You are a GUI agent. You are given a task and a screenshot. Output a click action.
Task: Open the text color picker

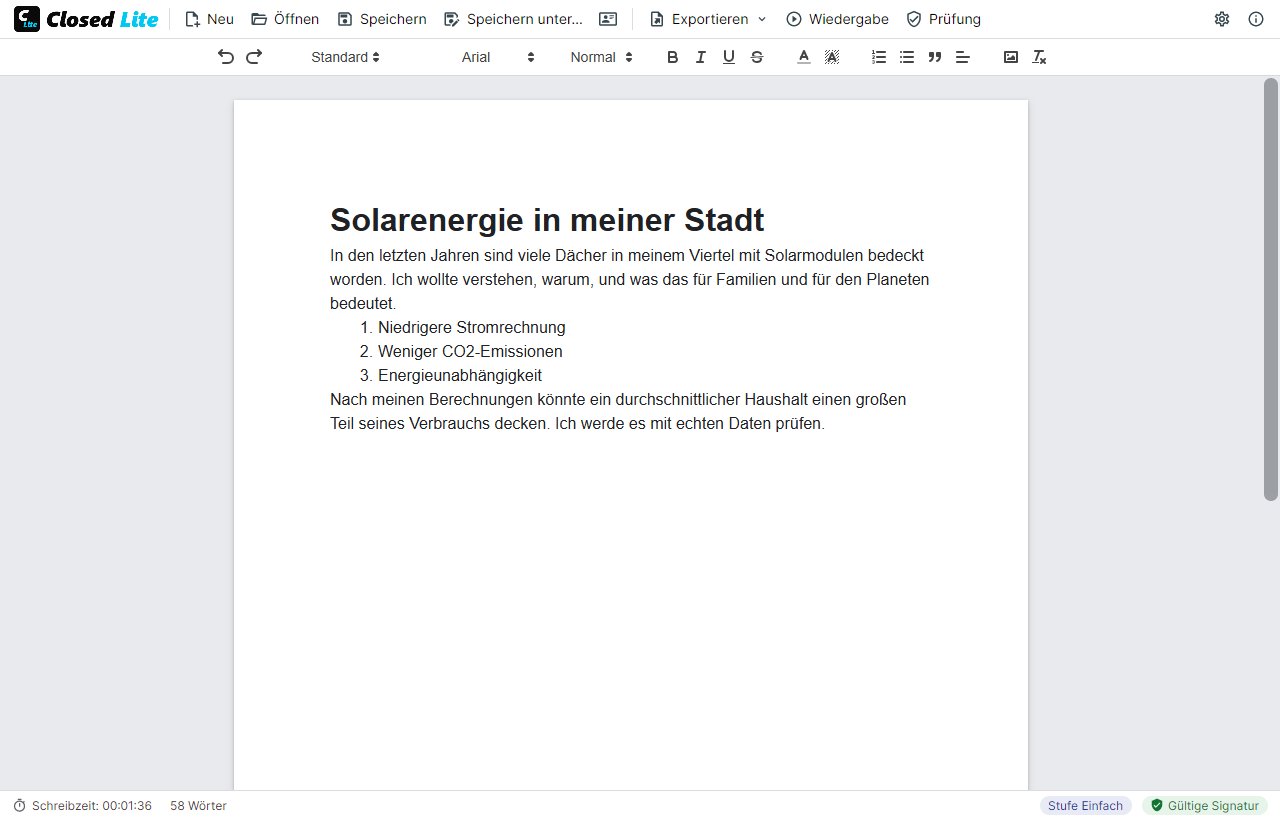[803, 57]
